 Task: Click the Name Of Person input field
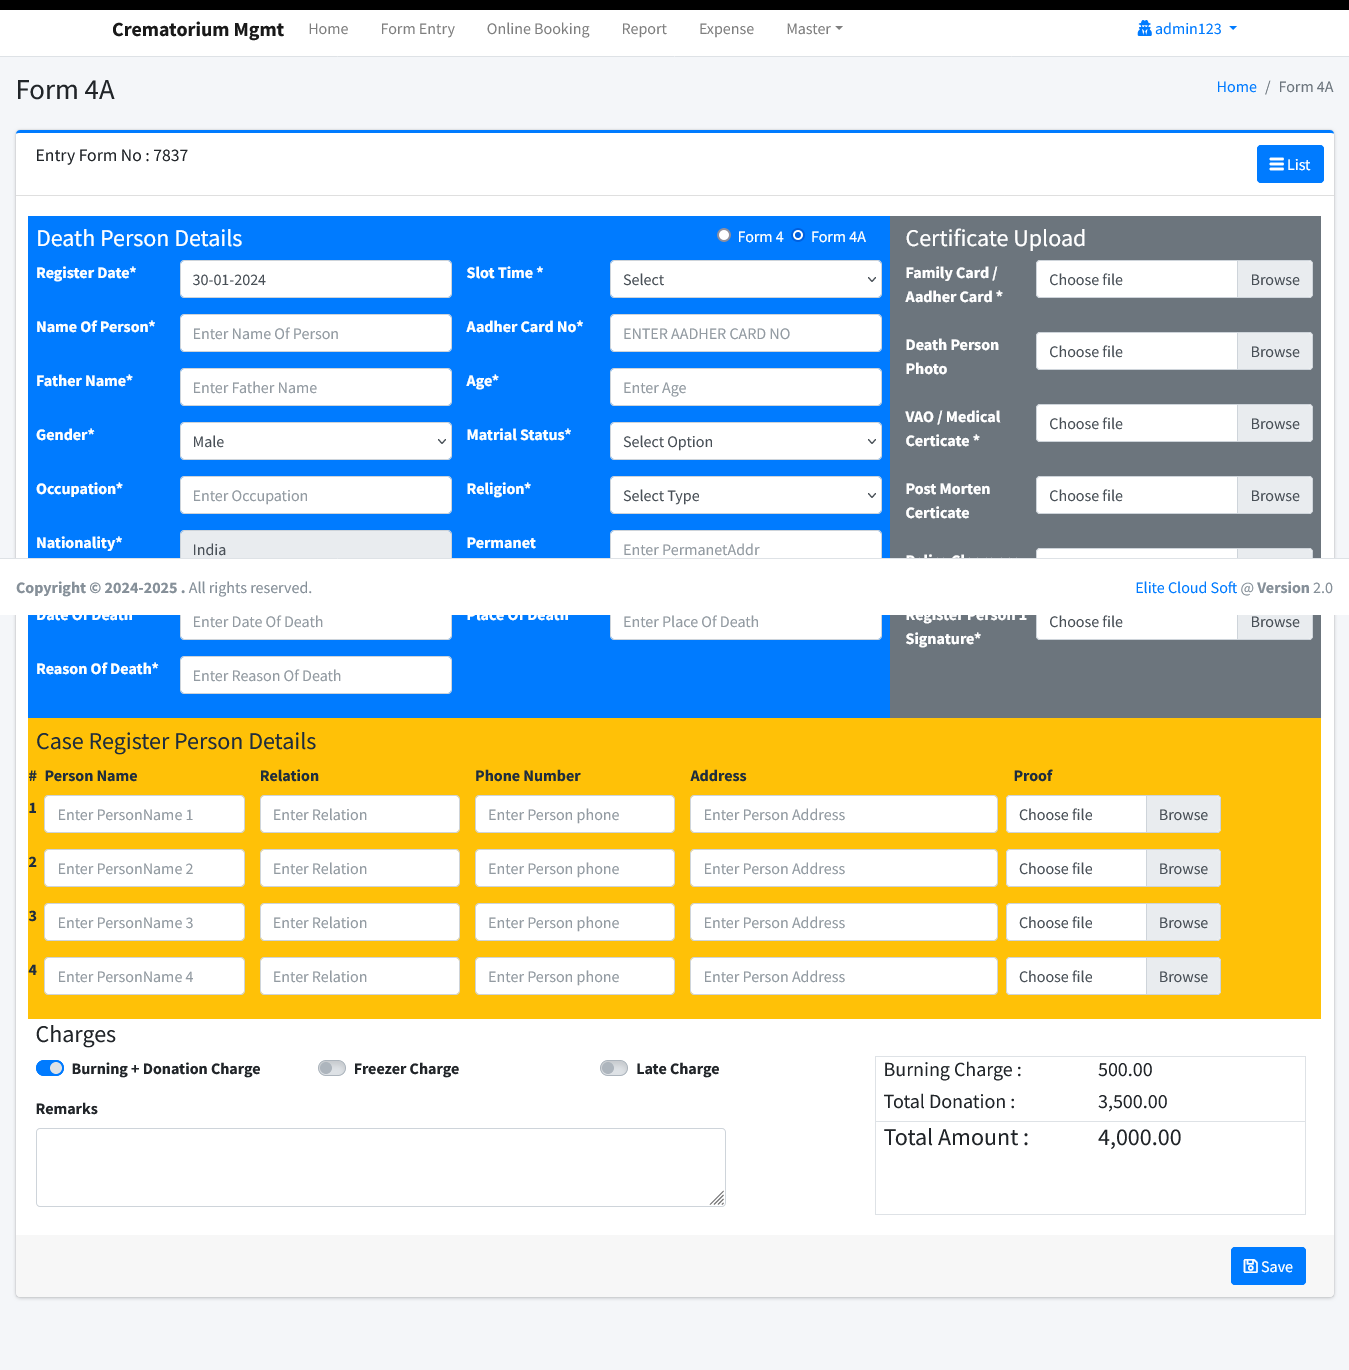[x=315, y=334]
